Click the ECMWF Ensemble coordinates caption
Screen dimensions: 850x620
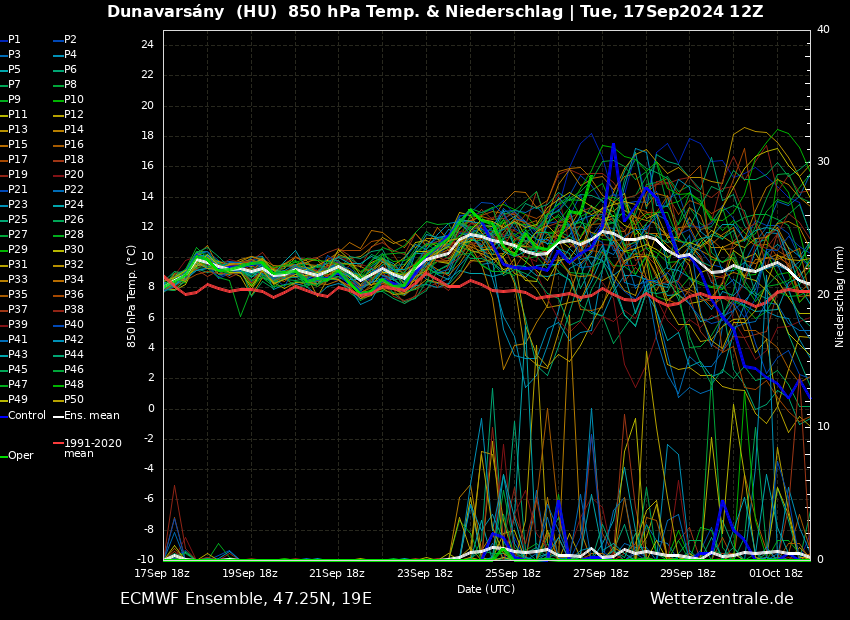tap(245, 599)
